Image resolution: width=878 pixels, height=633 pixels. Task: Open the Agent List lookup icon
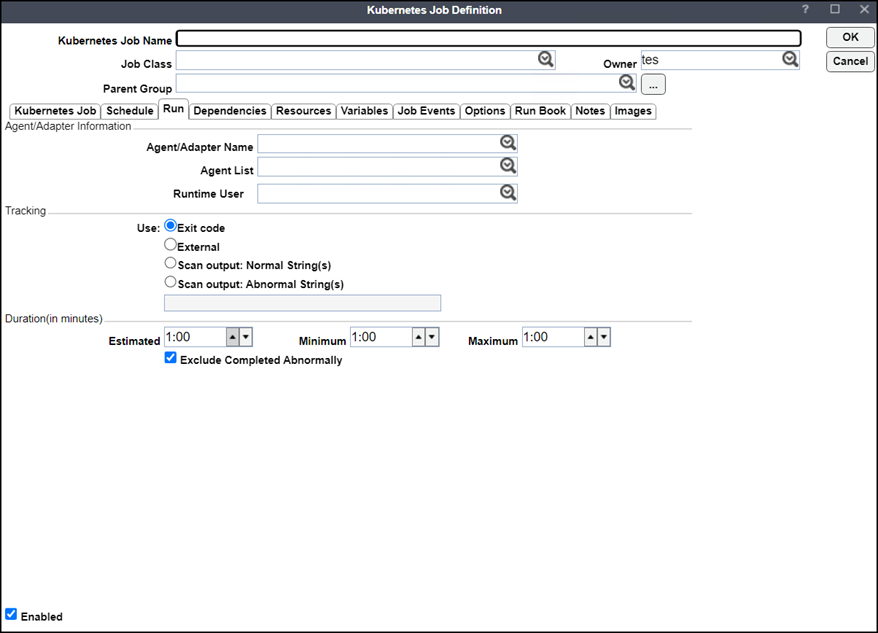click(x=508, y=165)
